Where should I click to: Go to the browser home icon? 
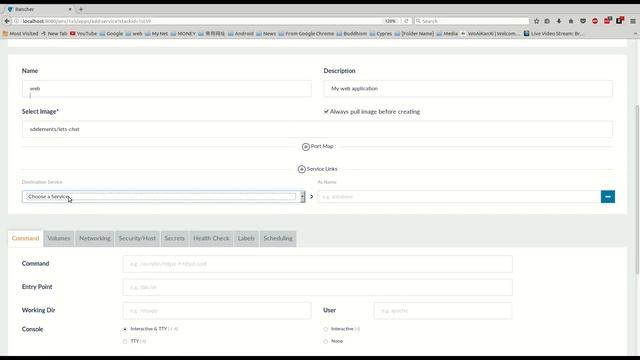click(x=571, y=21)
